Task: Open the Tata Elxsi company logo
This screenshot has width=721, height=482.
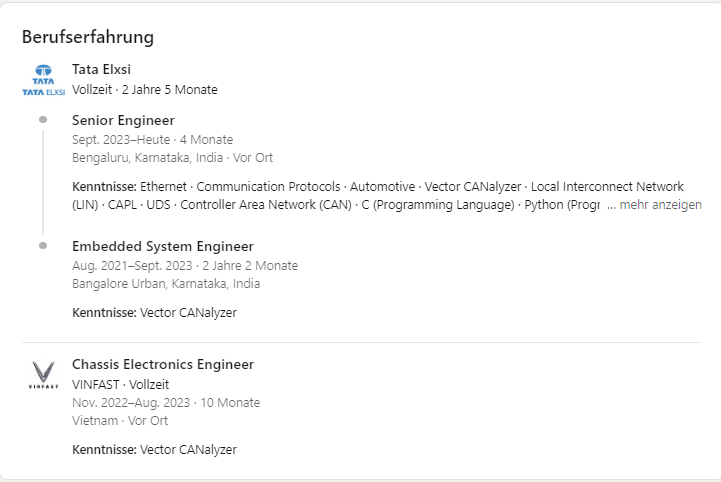Action: [44, 80]
